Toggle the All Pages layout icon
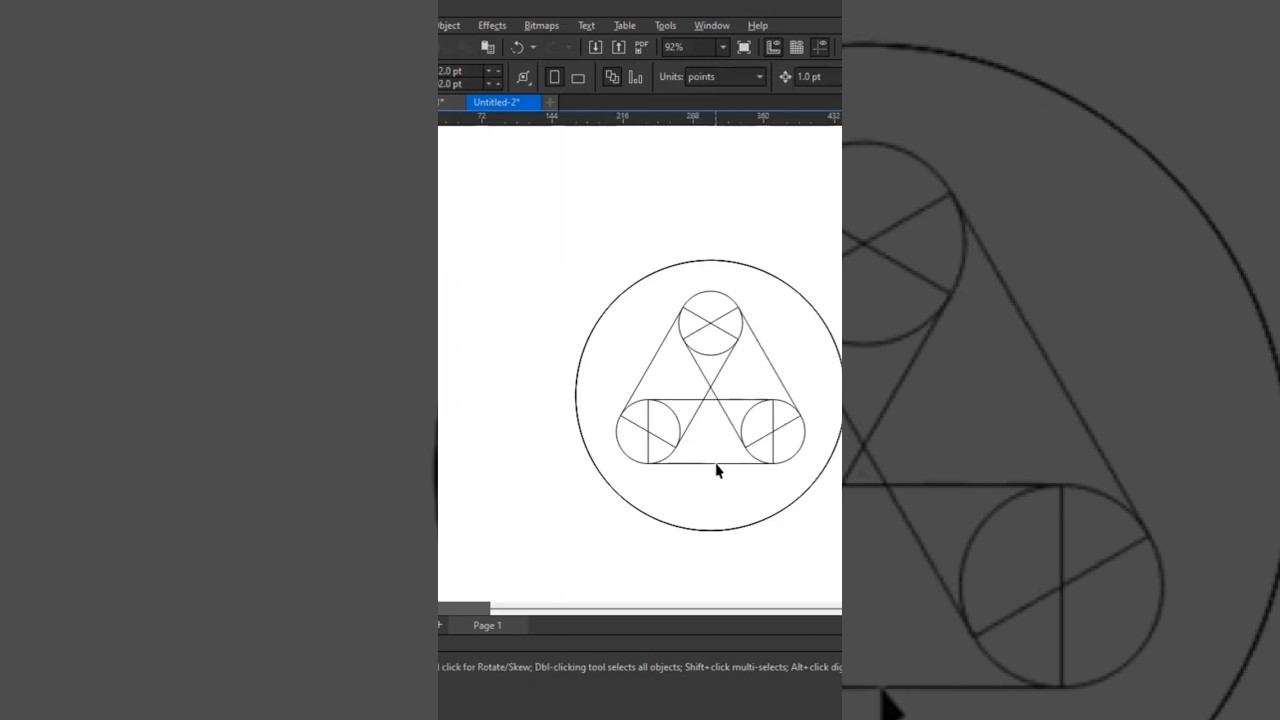 point(612,77)
